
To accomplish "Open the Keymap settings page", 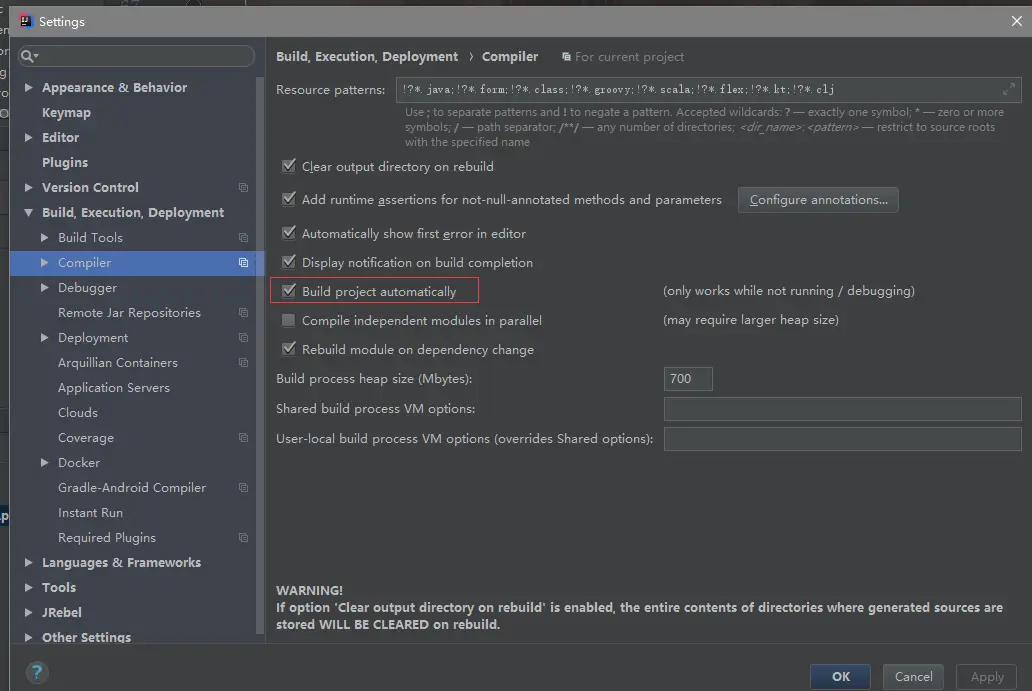I will tap(66, 113).
